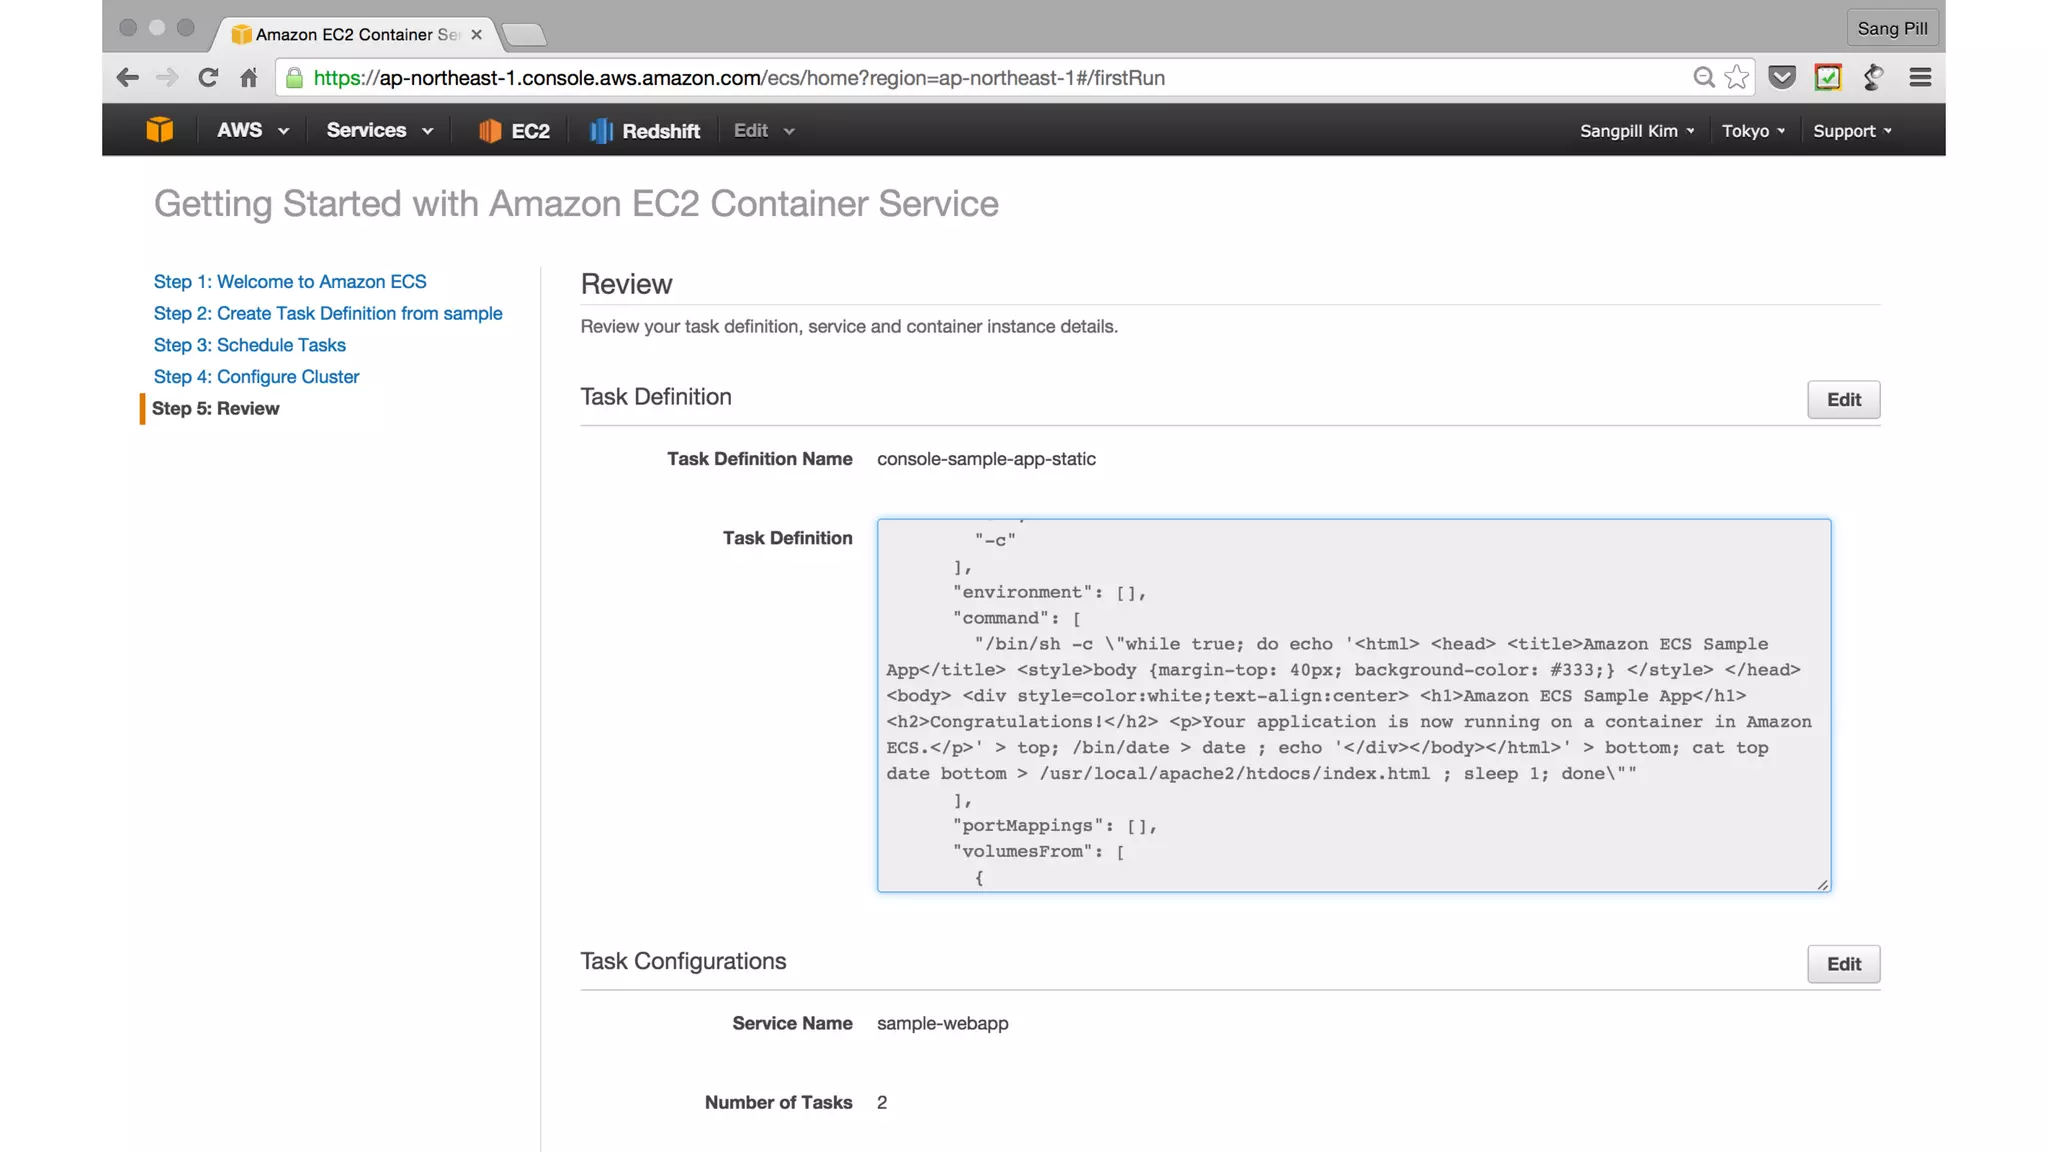This screenshot has width=2048, height=1152.
Task: Bookmark page with the star icon
Action: pyautogui.click(x=1737, y=78)
